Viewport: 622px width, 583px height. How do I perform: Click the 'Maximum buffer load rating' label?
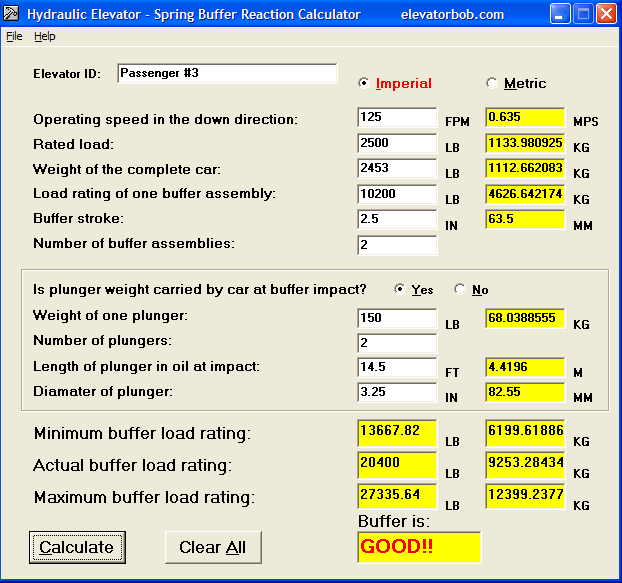point(144,497)
